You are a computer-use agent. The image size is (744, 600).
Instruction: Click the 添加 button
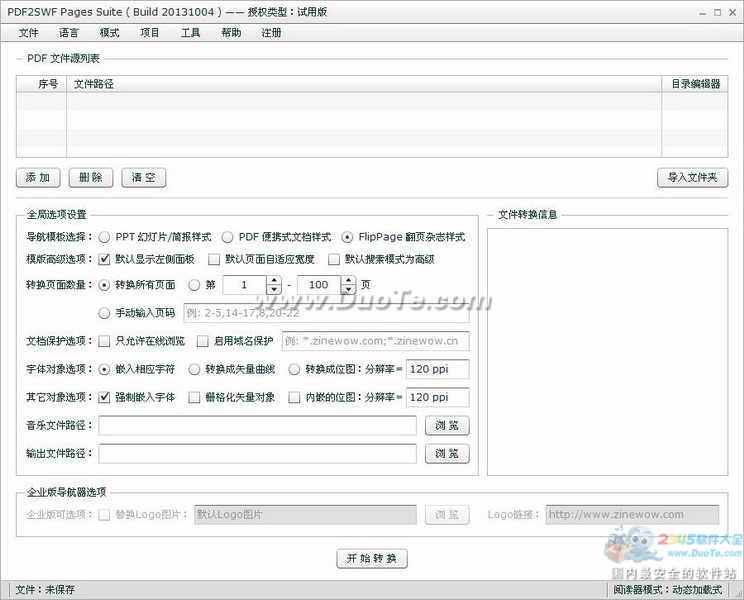[x=38, y=178]
